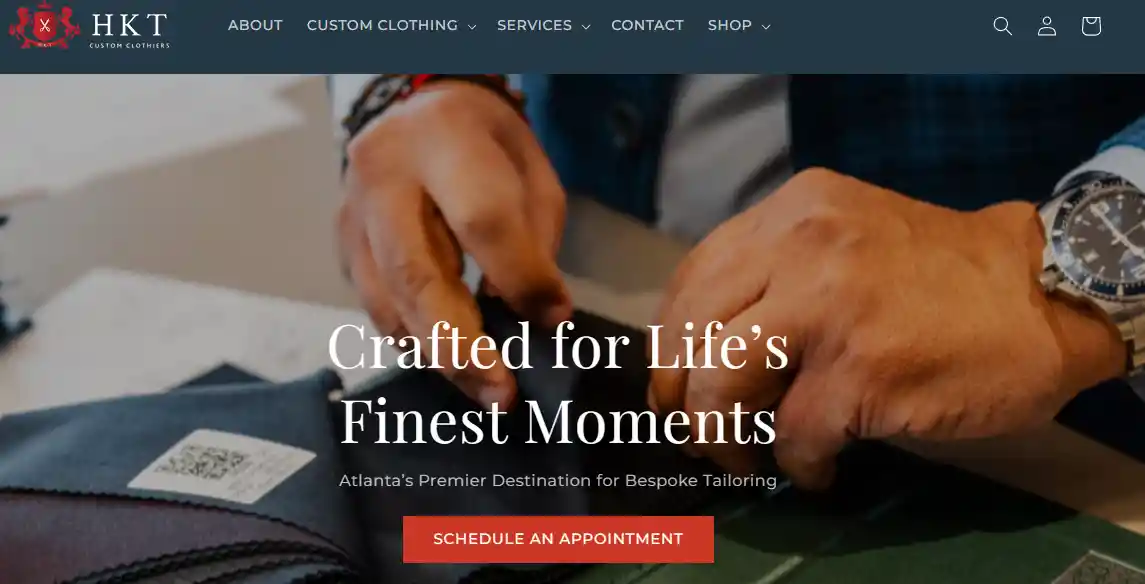Click the Crafted for Life's Finest Moments heading
Image resolution: width=1145 pixels, height=584 pixels.
coord(558,383)
